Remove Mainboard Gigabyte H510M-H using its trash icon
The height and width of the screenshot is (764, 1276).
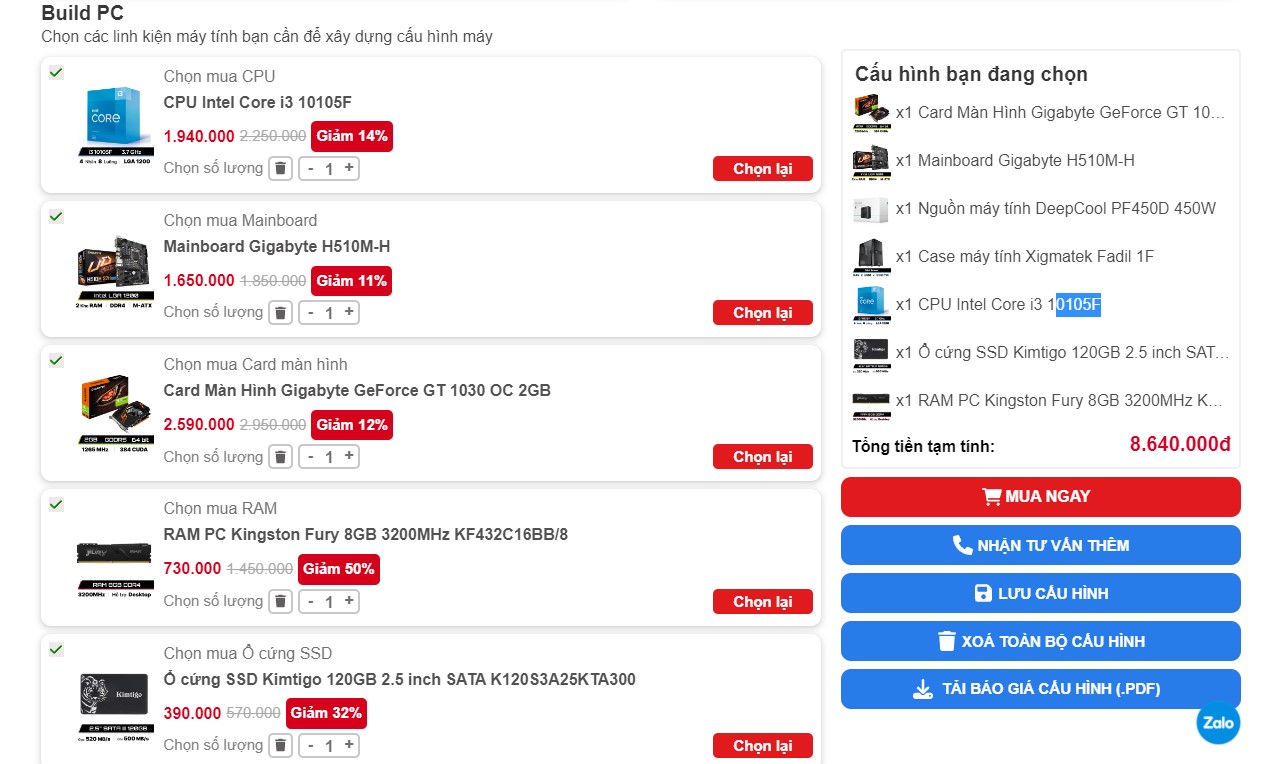[x=281, y=312]
